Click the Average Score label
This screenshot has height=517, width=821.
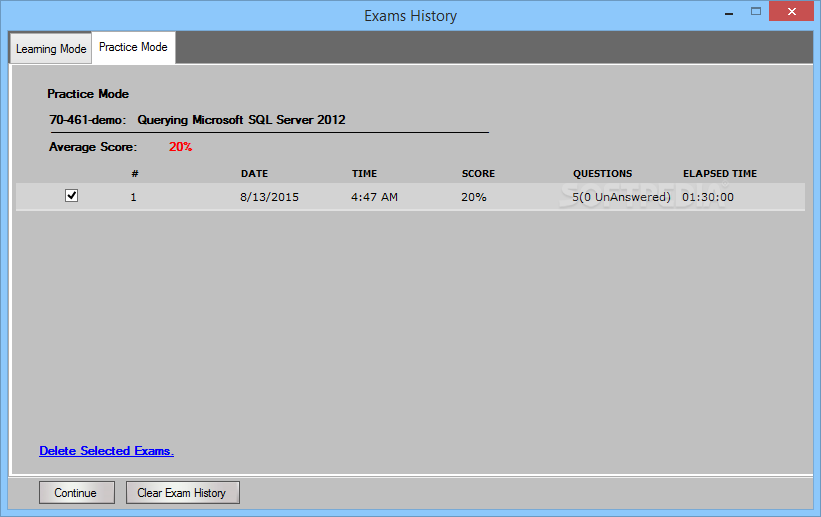tap(93, 147)
